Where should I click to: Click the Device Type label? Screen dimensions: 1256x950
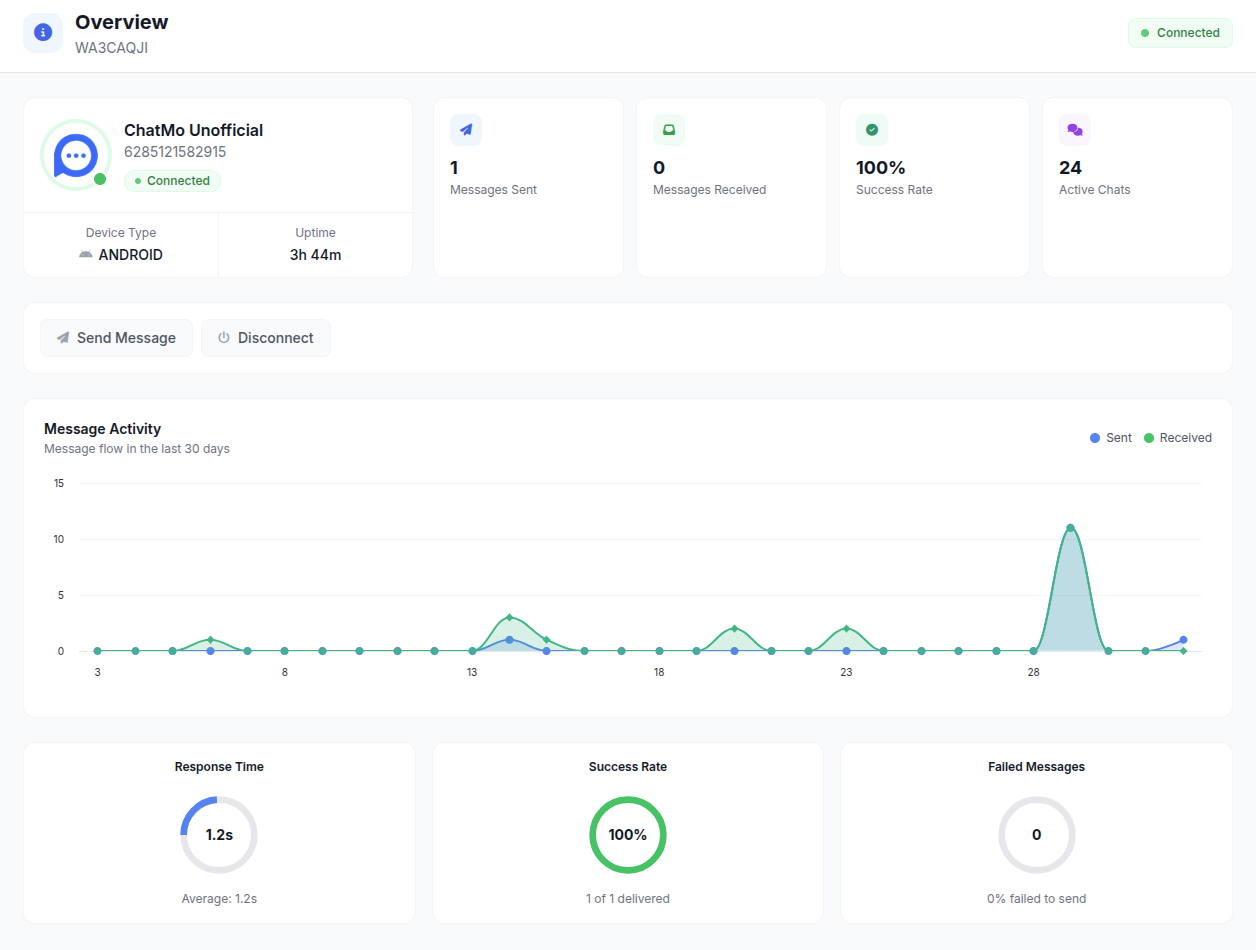[121, 233]
